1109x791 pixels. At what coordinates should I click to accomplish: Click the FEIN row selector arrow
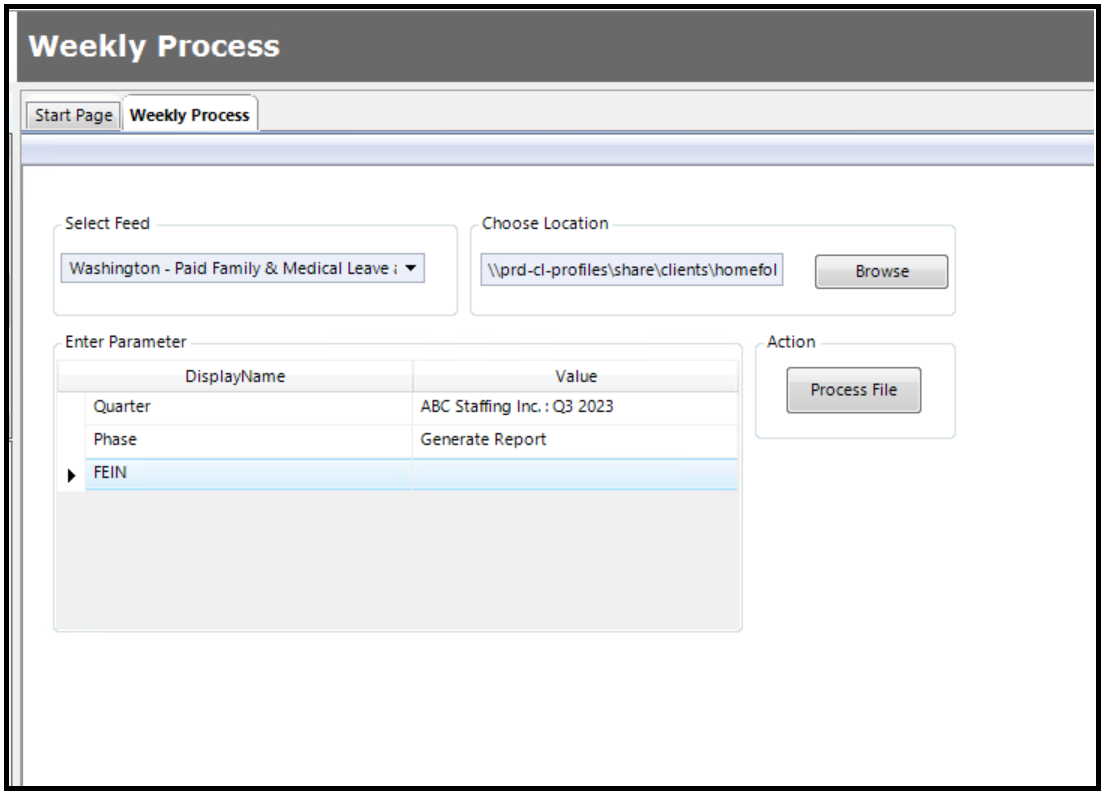pyautogui.click(x=71, y=475)
